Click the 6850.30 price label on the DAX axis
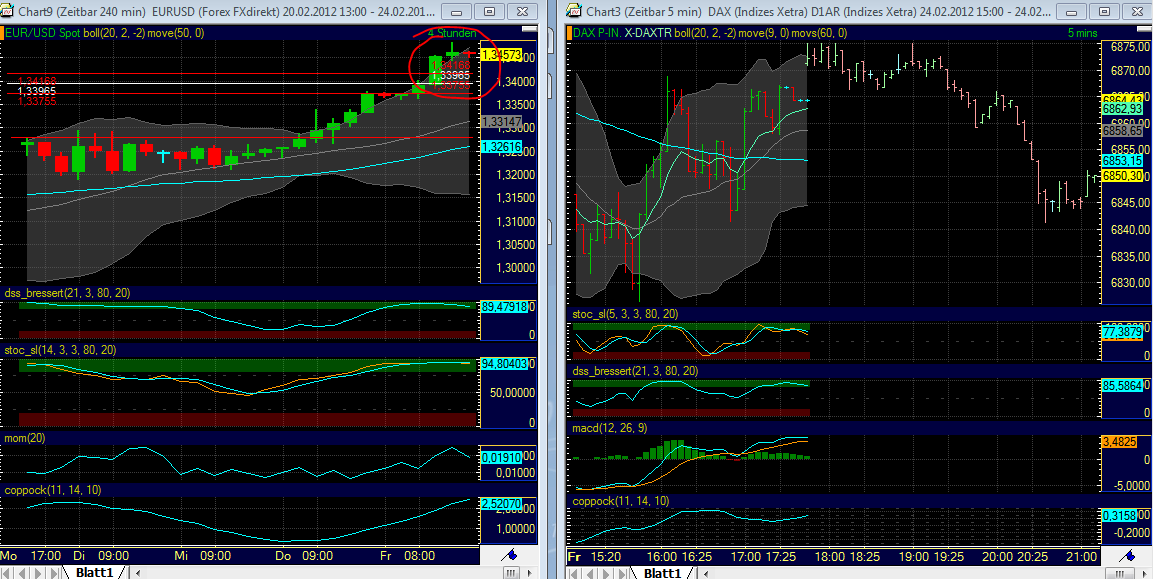 pos(1124,177)
